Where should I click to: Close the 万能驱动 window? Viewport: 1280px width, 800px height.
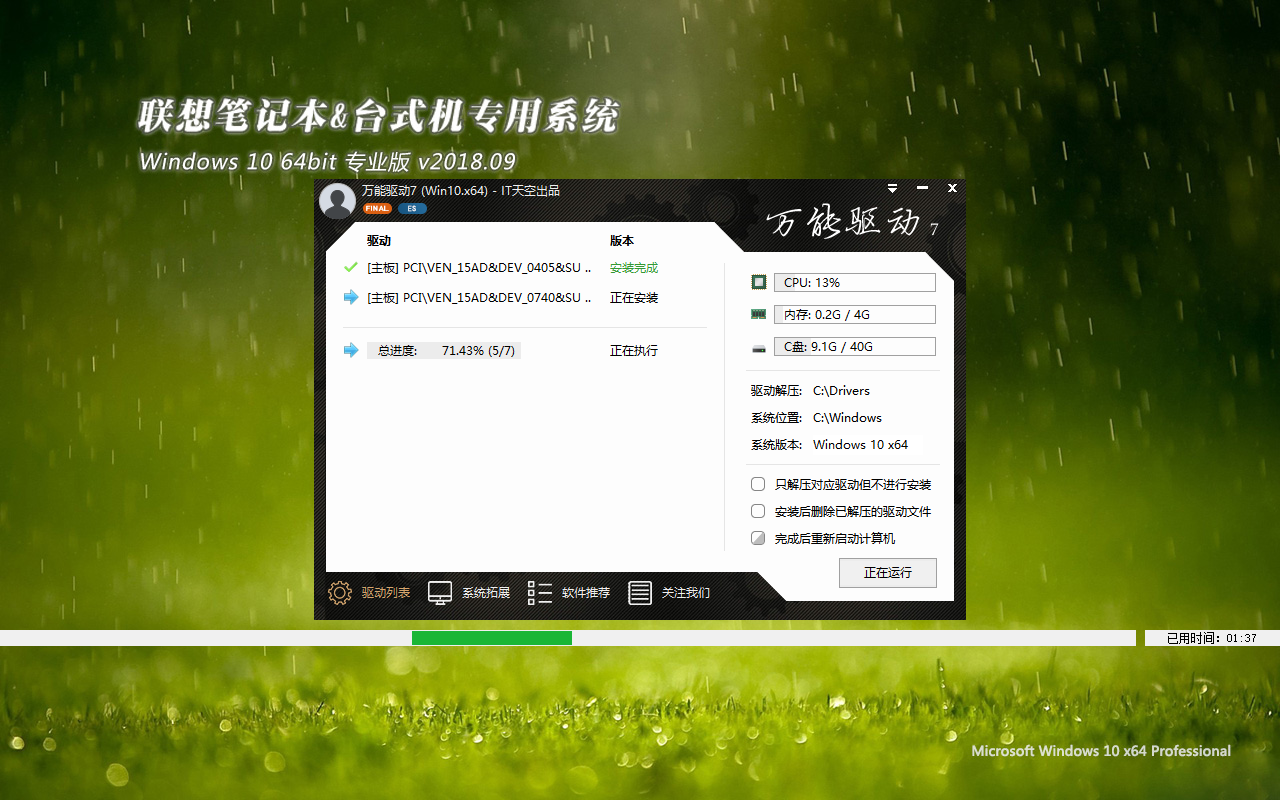pos(952,188)
